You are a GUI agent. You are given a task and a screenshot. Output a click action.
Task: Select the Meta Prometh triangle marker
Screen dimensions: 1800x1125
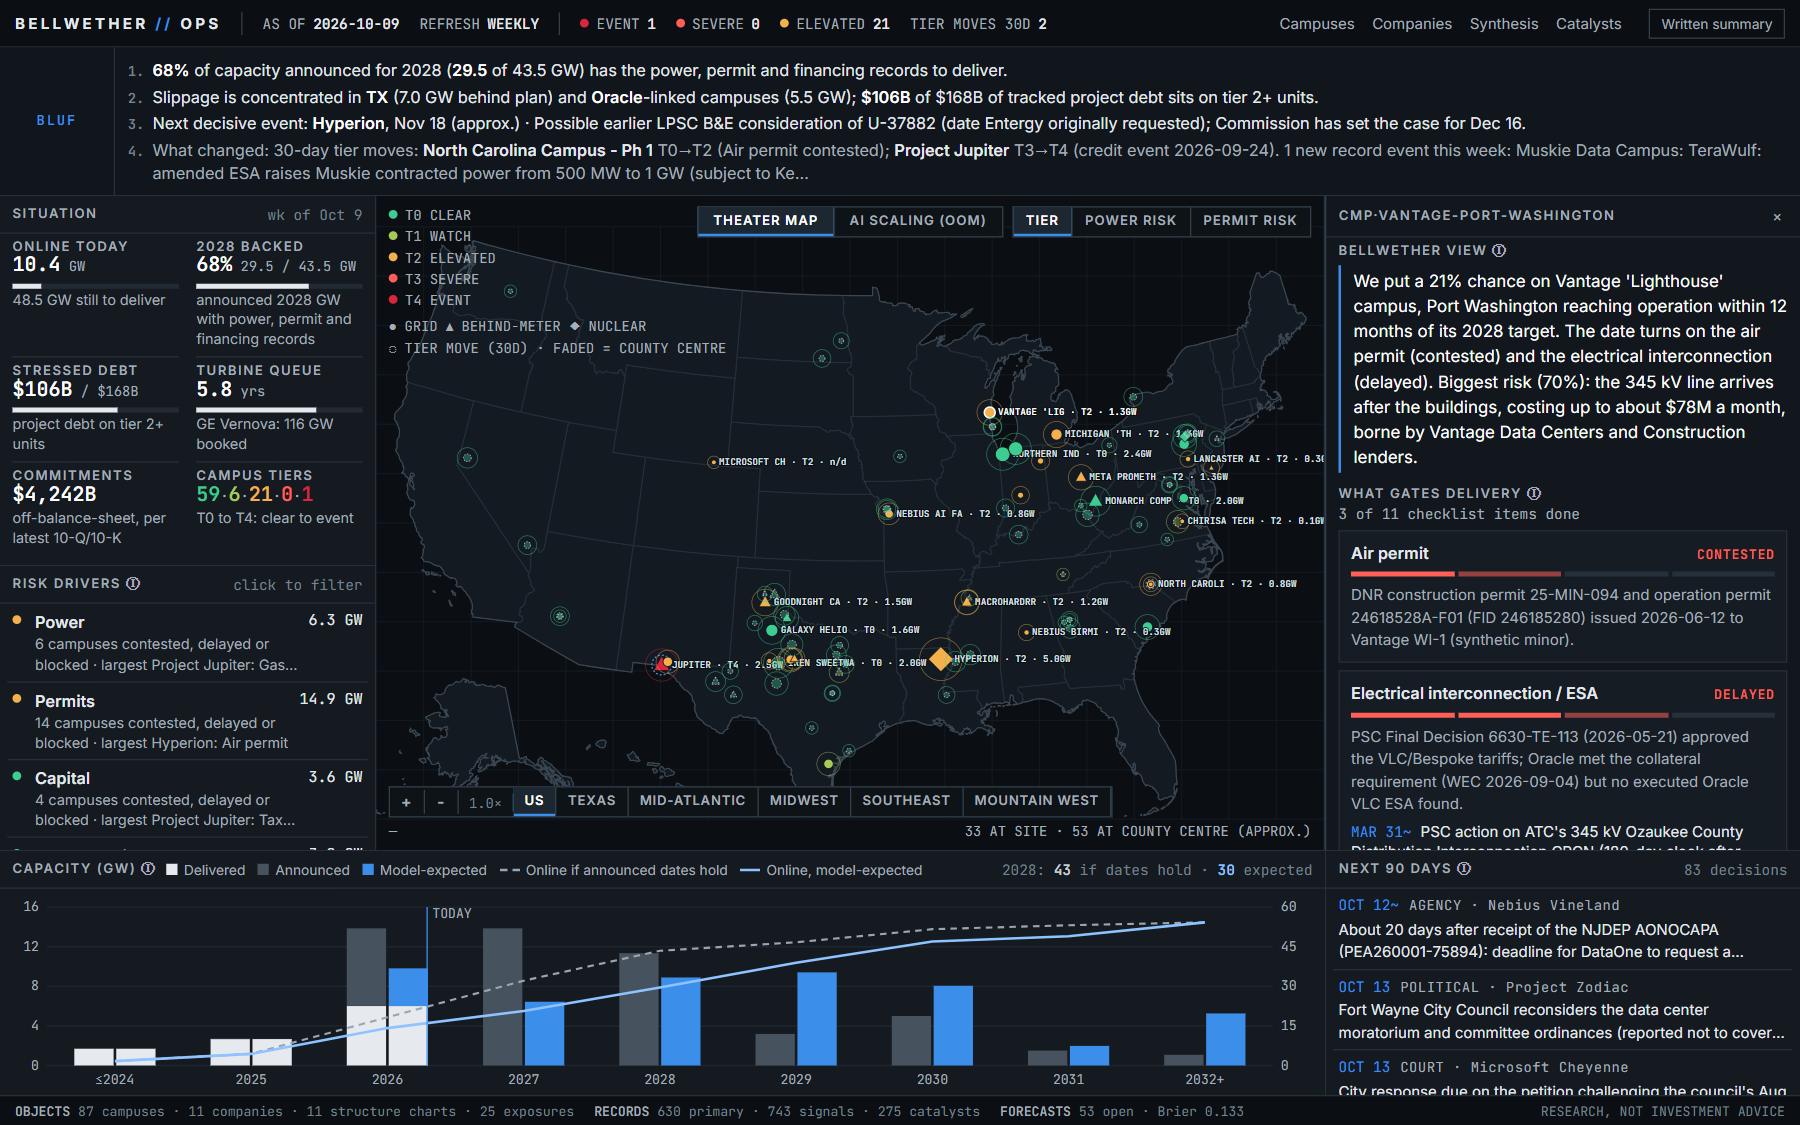(x=1080, y=477)
